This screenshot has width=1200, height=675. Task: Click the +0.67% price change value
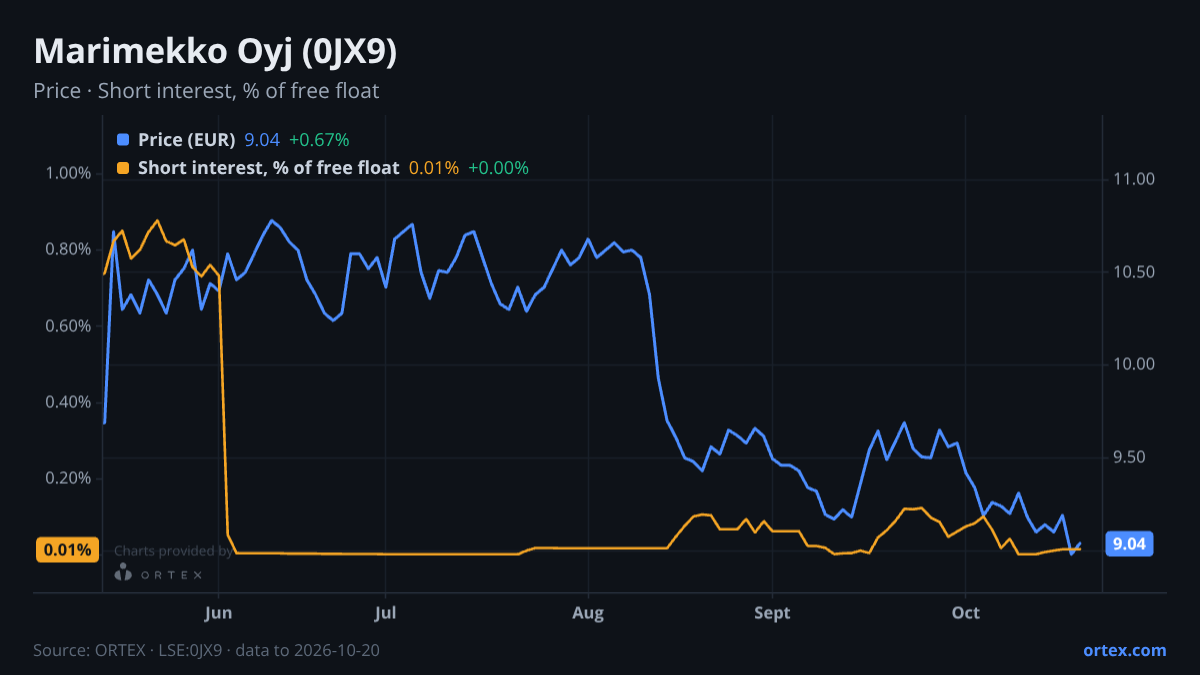coord(319,140)
